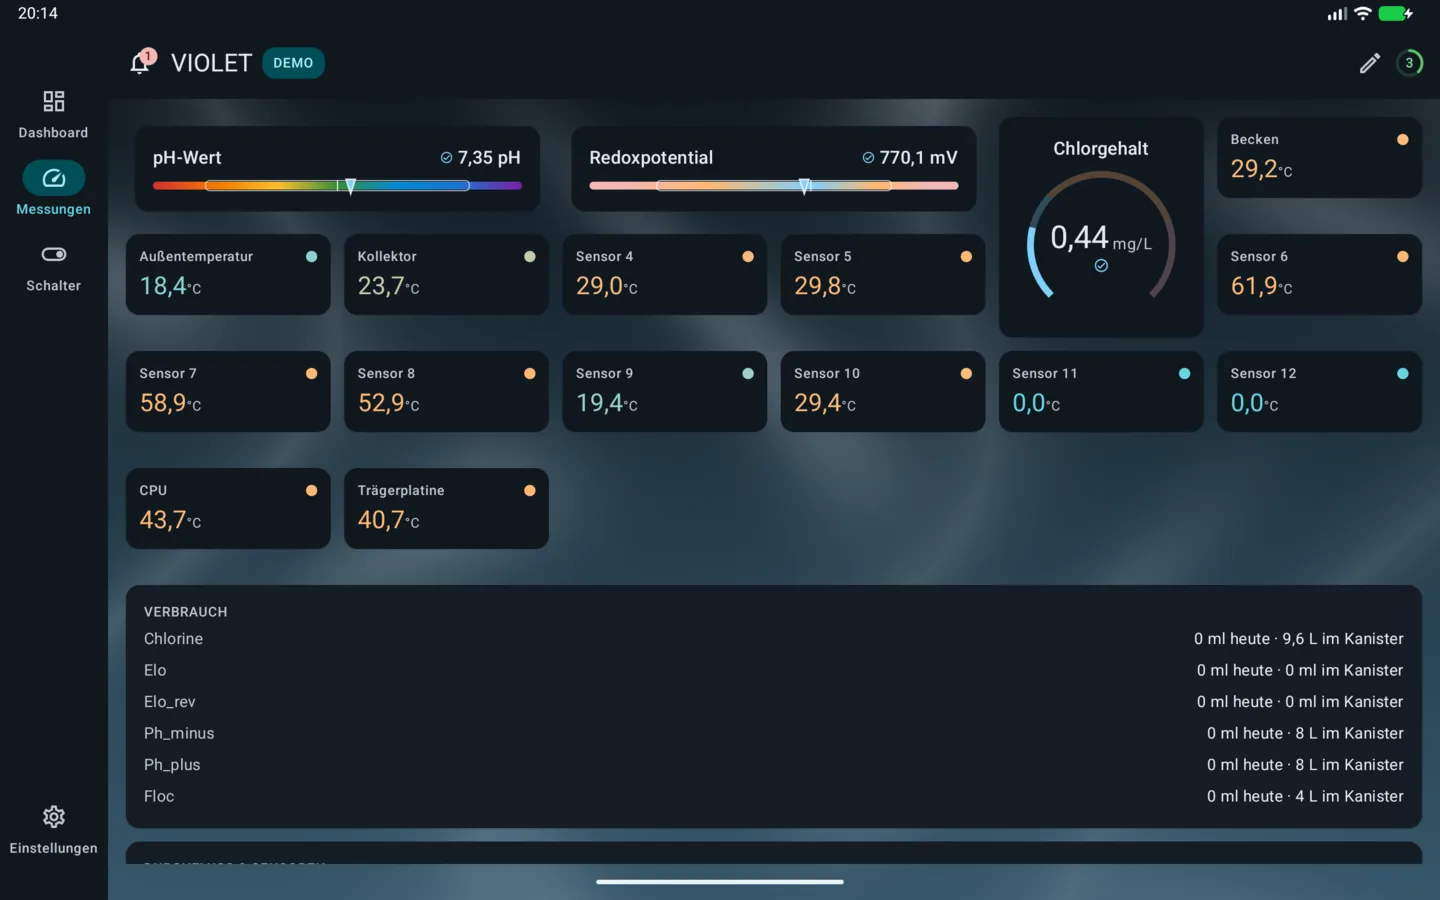Click the Redoxpotential verified checkmark icon
Image resolution: width=1440 pixels, height=900 pixels.
click(868, 158)
